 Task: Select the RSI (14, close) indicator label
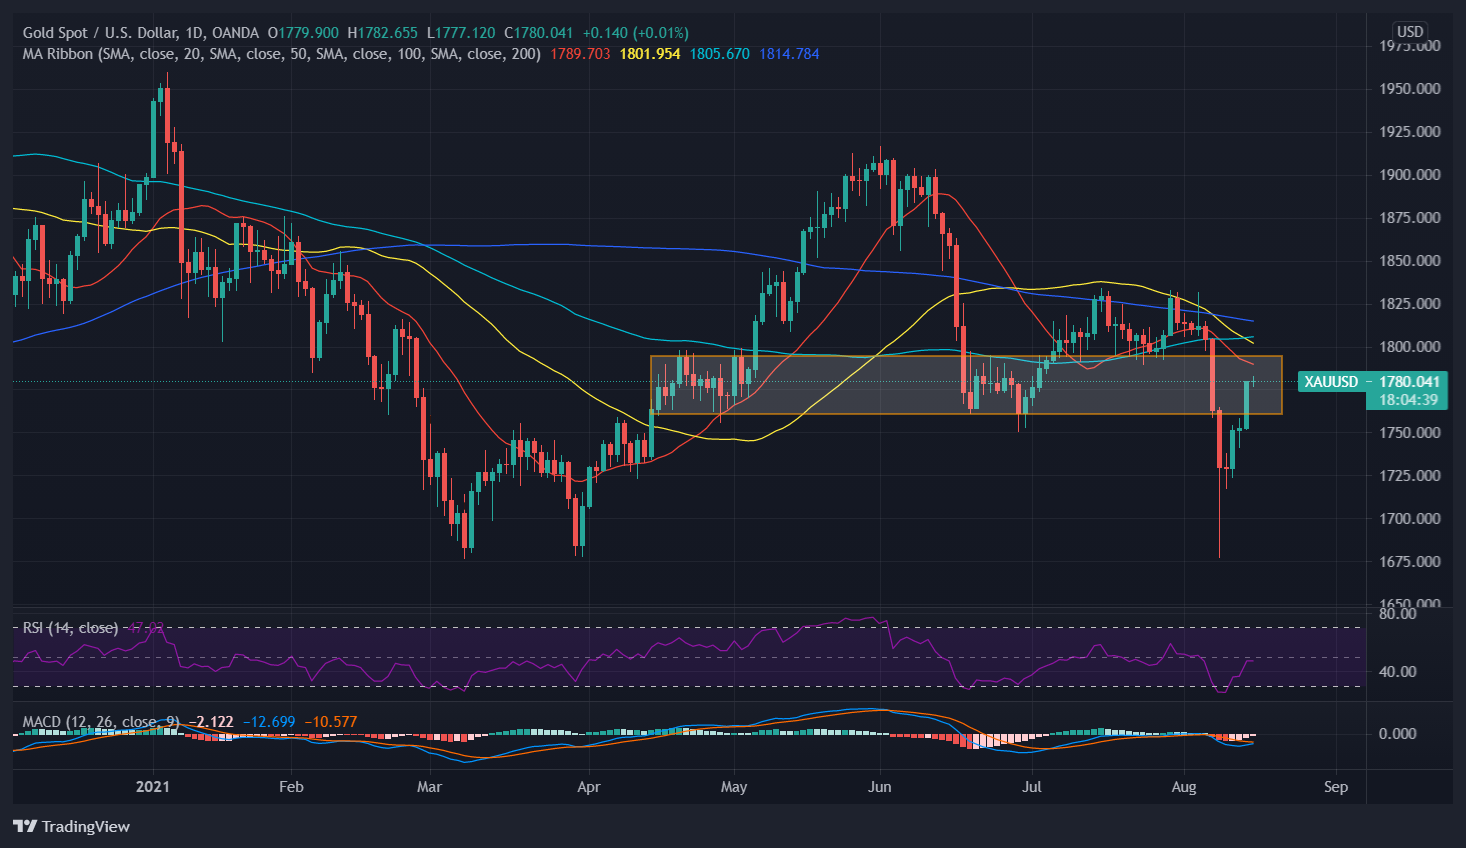tap(70, 628)
